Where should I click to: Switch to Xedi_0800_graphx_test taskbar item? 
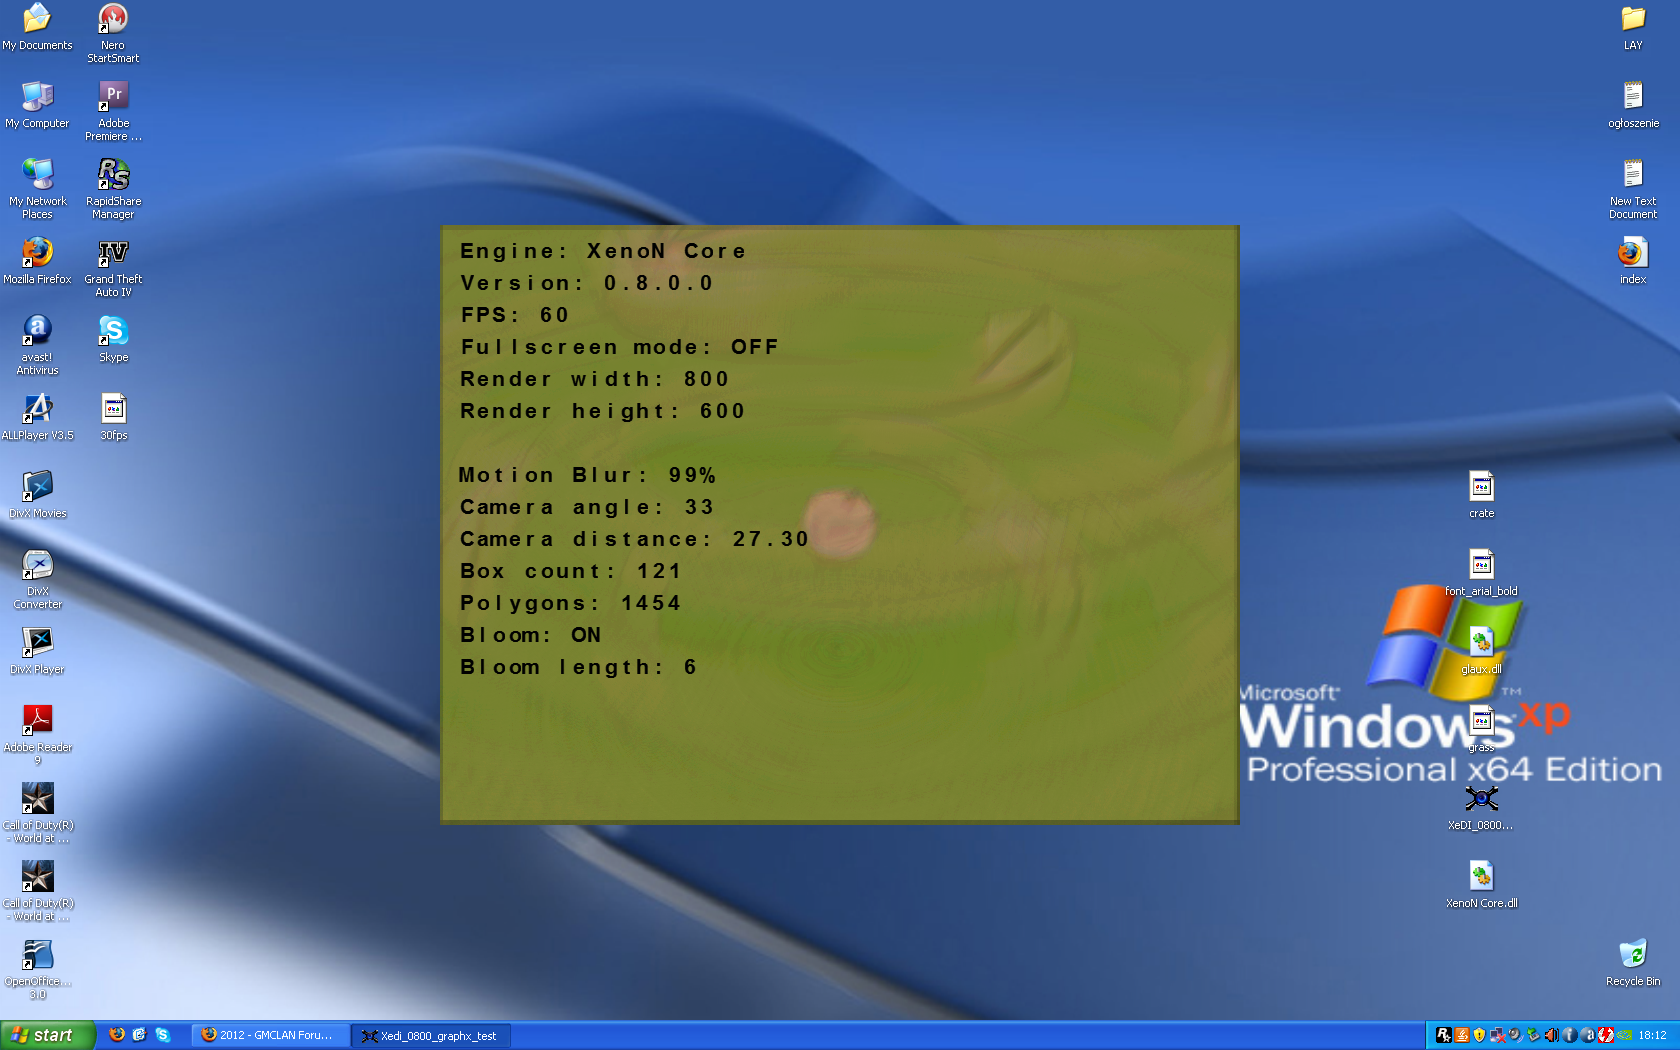[x=431, y=1035]
